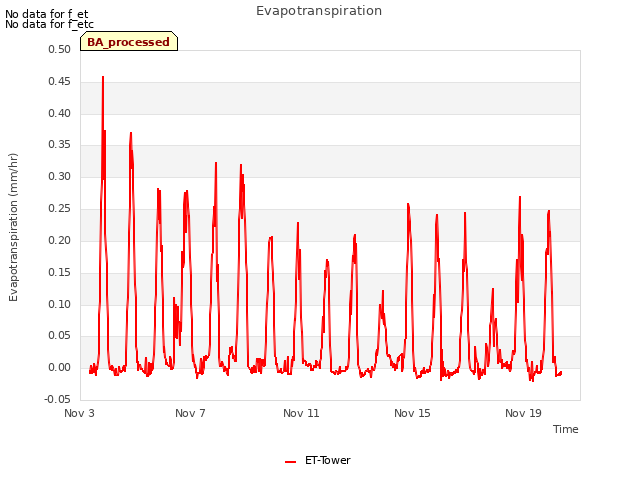The width and height of the screenshot is (640, 480).
Task: Click the 0.10 y-axis tick label
Action: (x=60, y=304)
